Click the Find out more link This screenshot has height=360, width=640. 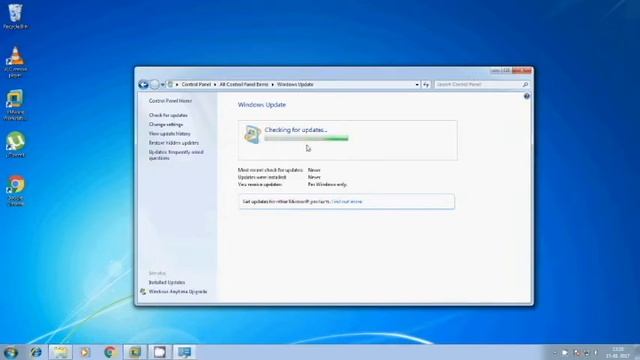coord(347,202)
